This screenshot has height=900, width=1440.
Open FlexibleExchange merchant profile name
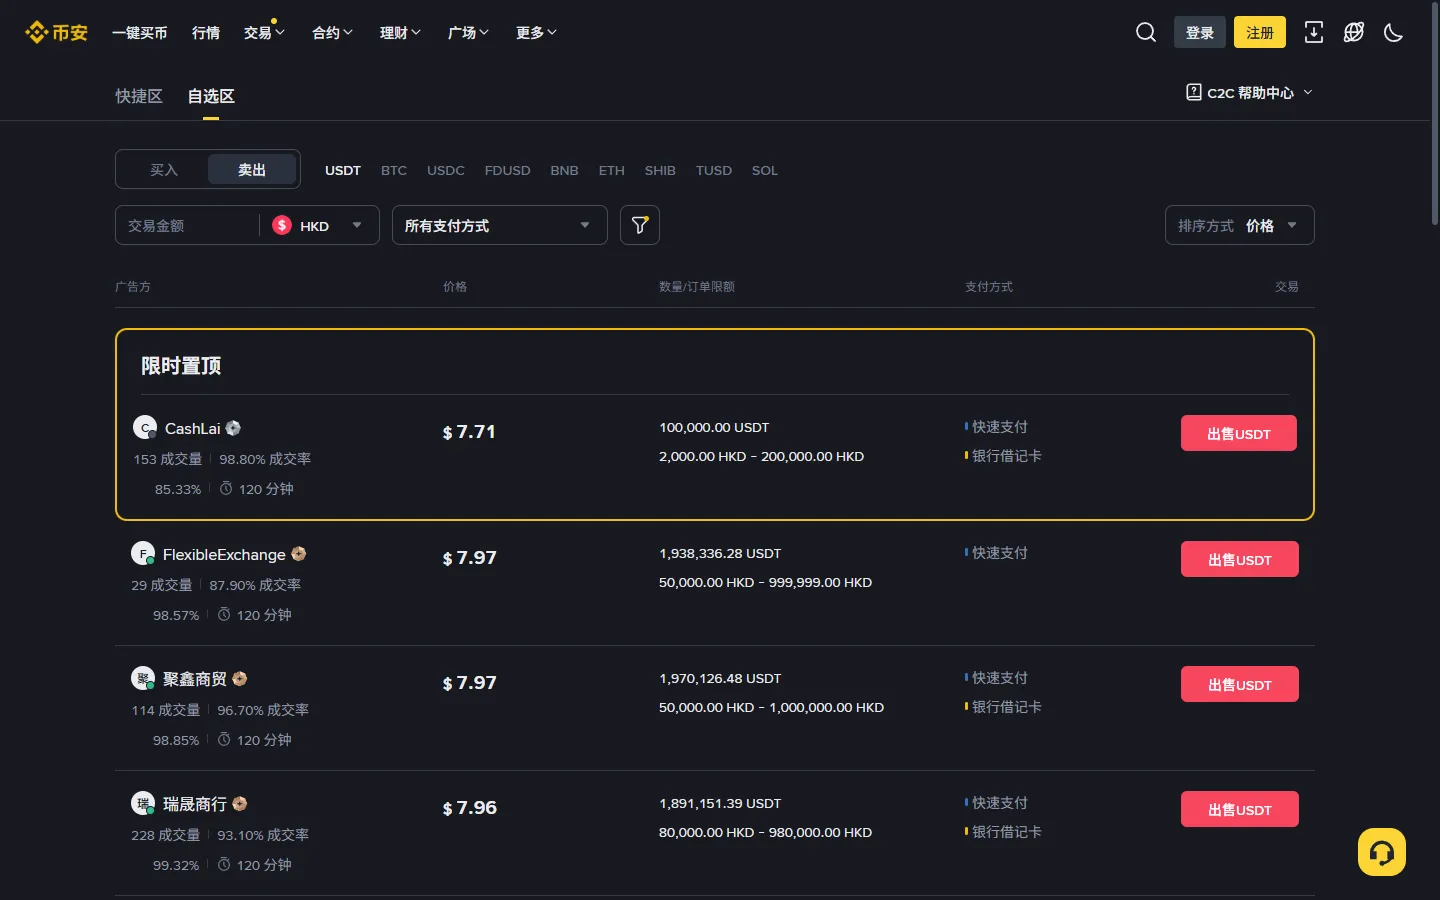(224, 554)
